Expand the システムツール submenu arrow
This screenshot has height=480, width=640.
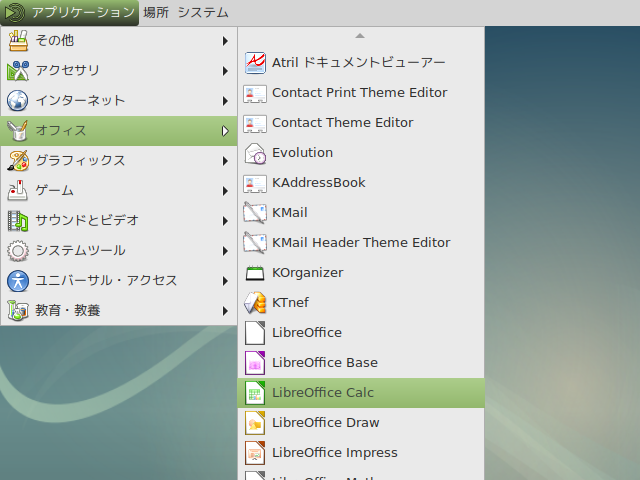click(x=225, y=251)
